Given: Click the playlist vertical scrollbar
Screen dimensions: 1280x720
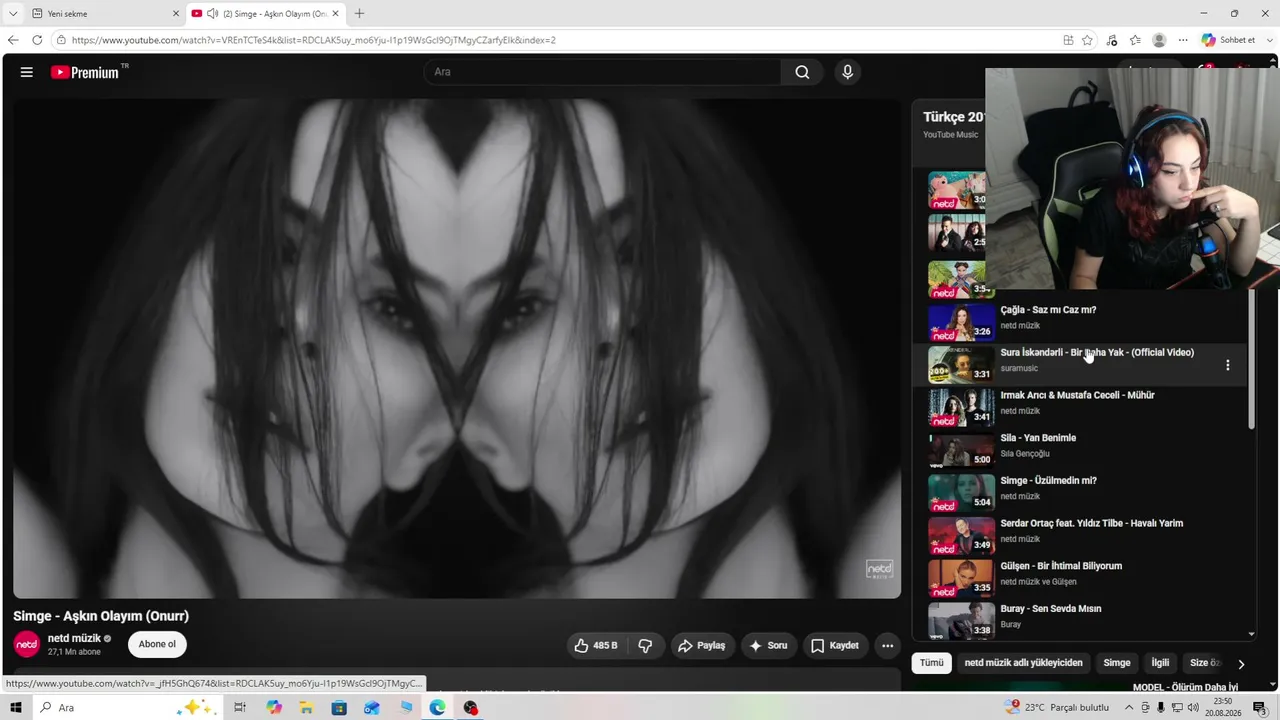Looking at the screenshot, I should pyautogui.click(x=1251, y=360).
